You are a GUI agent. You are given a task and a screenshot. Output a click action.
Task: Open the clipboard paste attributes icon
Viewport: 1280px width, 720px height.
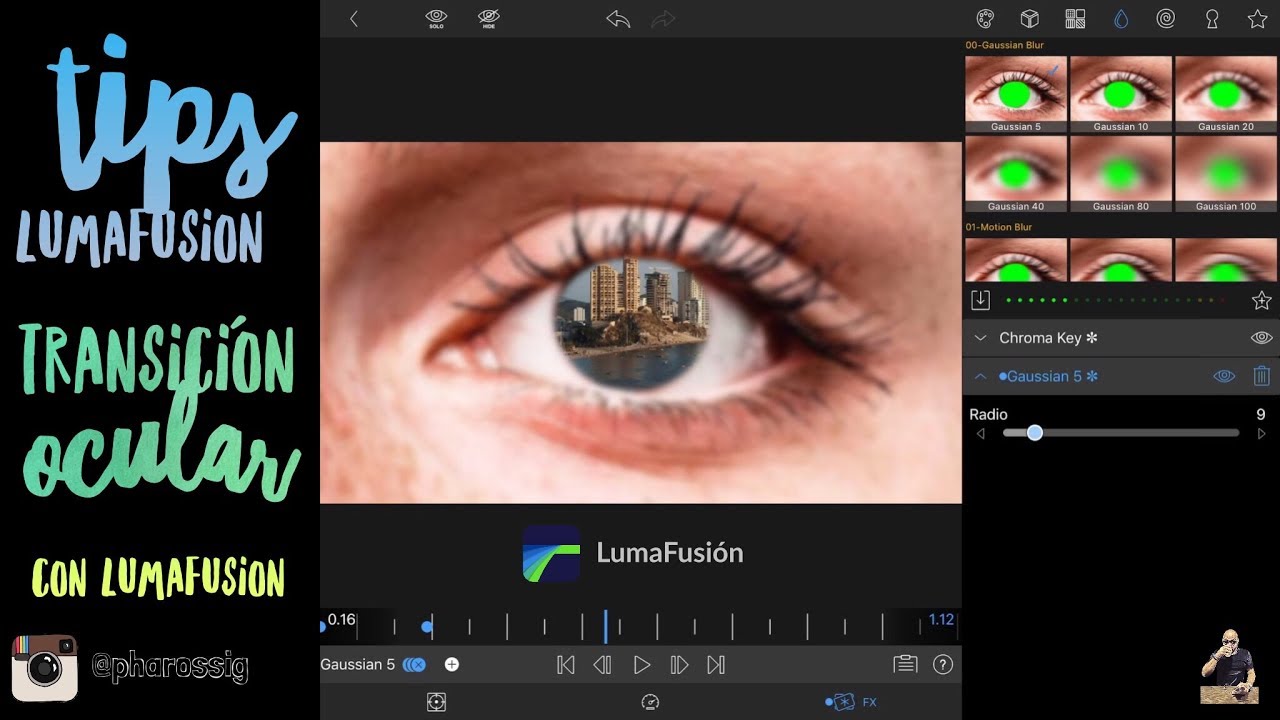[x=905, y=664]
